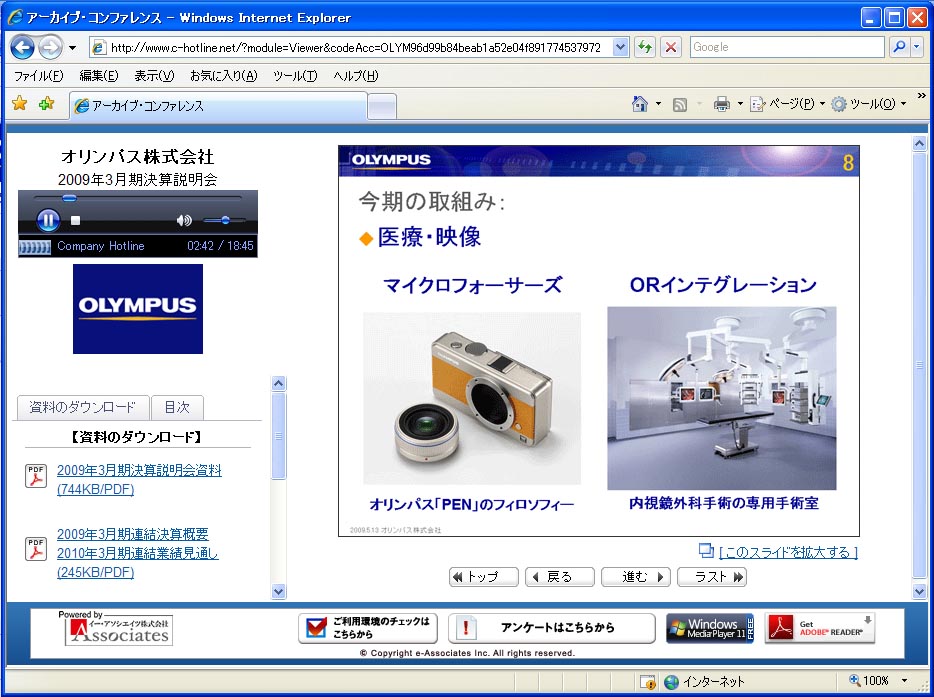Click the magnifier search icon
Viewport: 934px width, 697px height.
click(x=899, y=47)
